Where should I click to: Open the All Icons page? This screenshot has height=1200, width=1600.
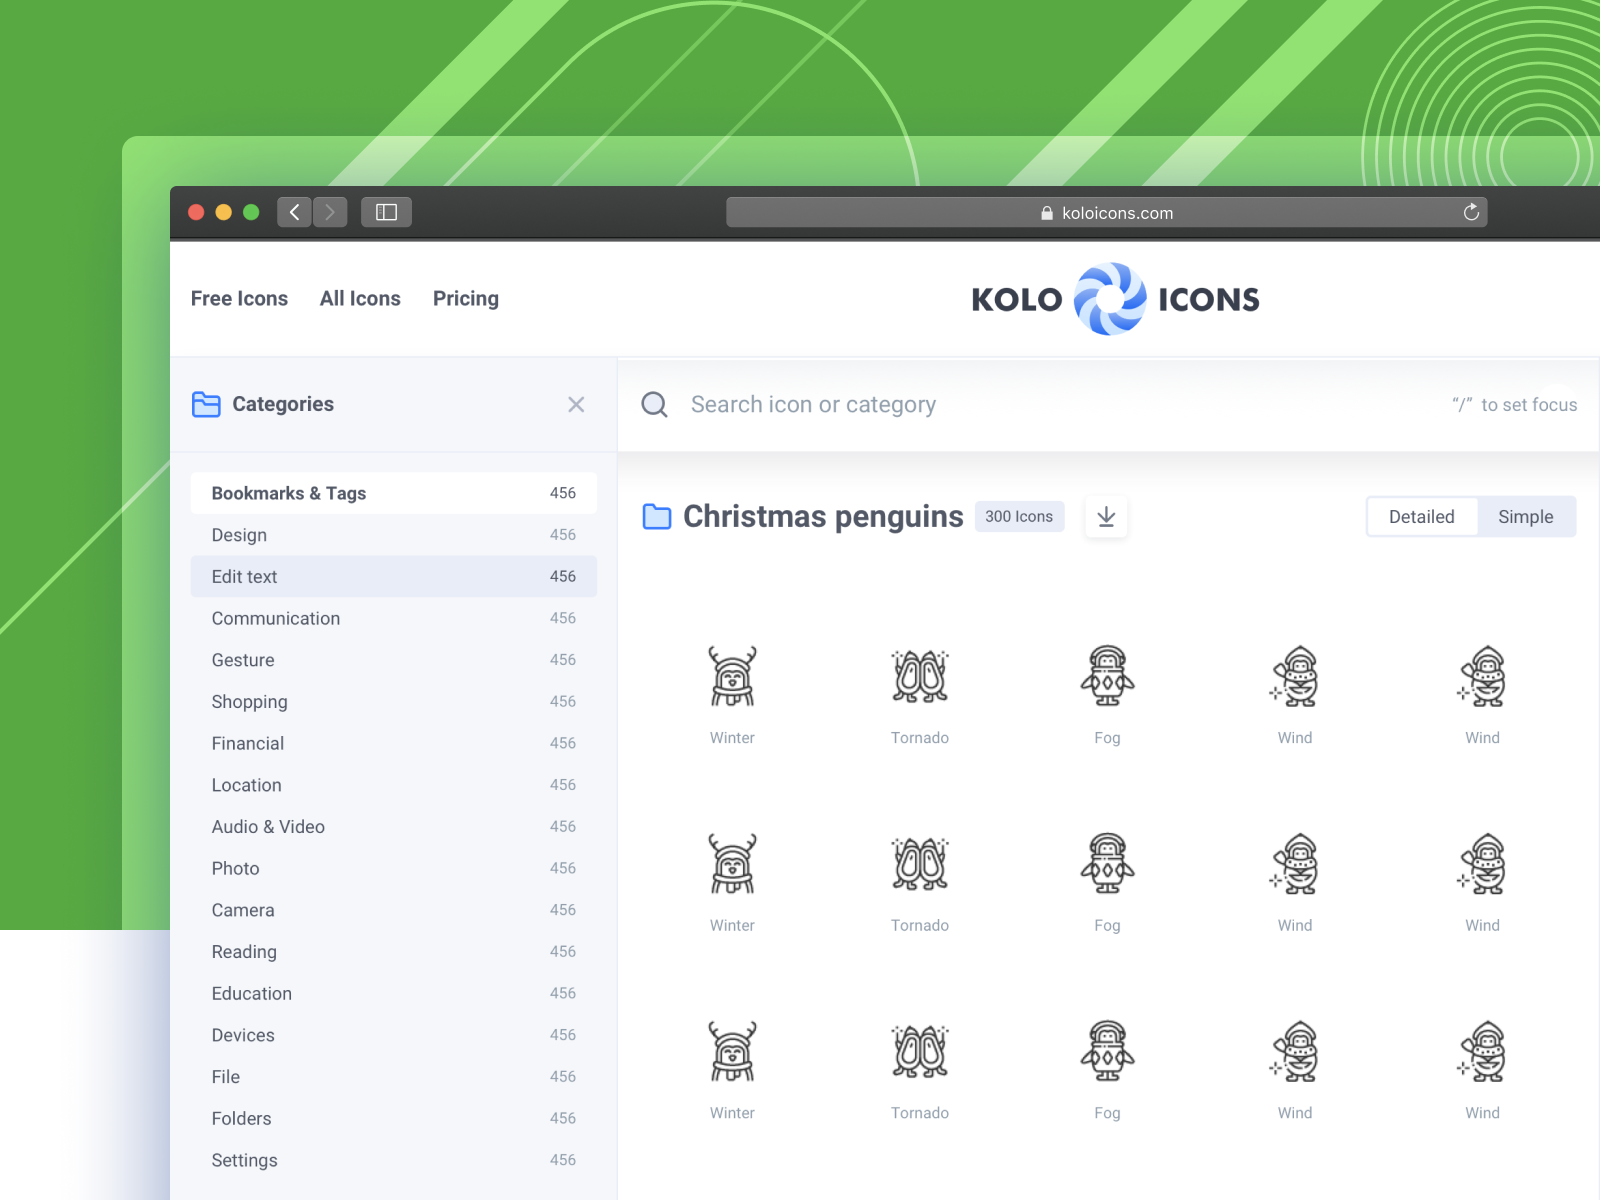pos(360,299)
